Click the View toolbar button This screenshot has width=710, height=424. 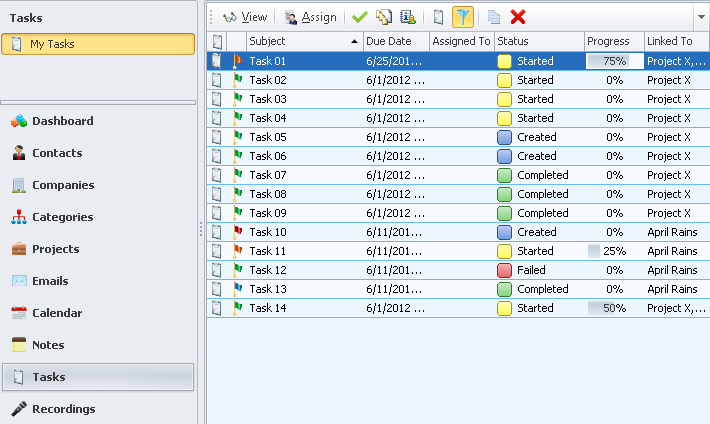click(x=245, y=17)
